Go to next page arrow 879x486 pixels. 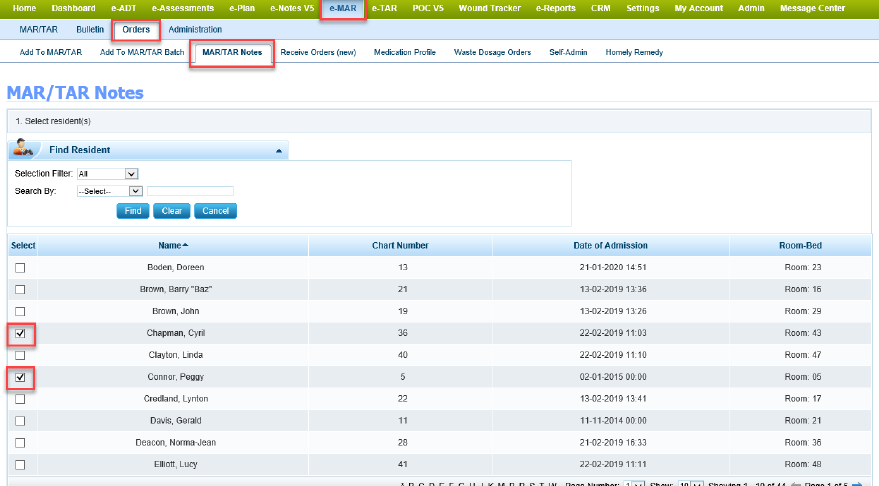856,484
